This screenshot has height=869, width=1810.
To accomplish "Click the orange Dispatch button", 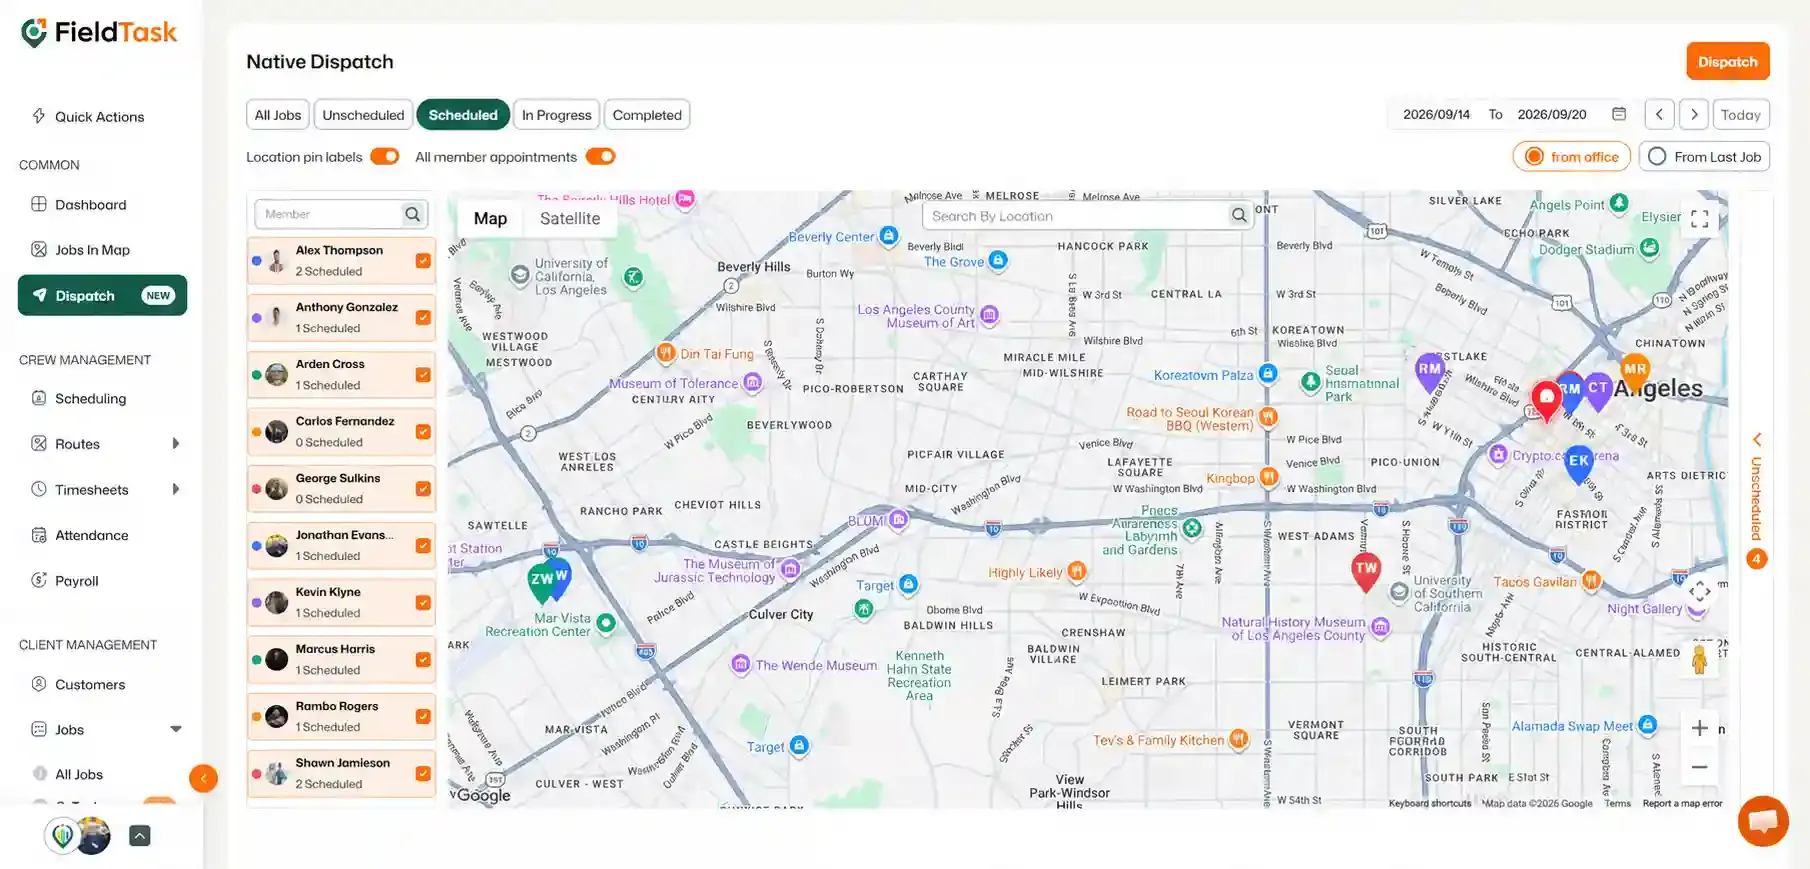I will coord(1727,61).
